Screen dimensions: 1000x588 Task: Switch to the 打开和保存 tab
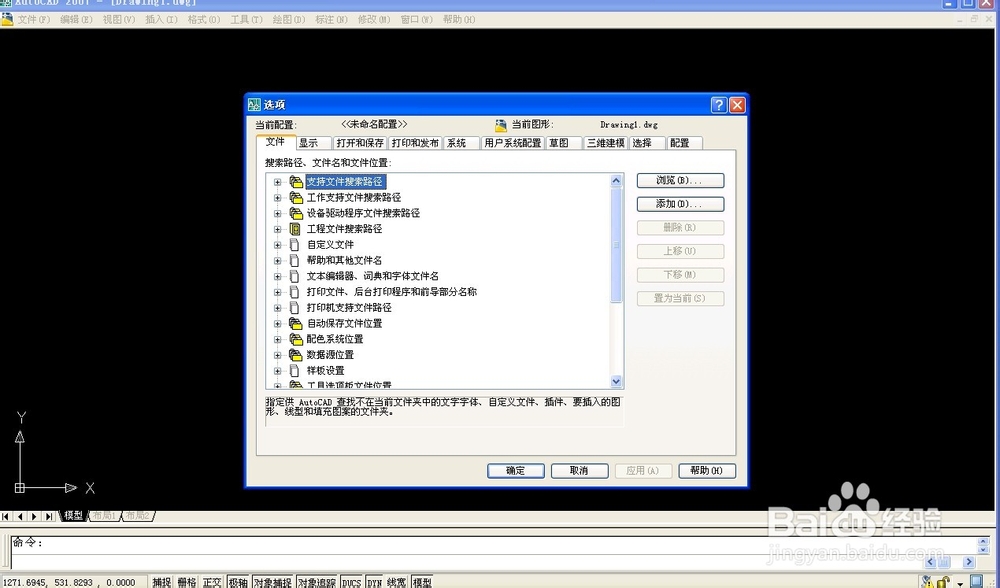pos(360,143)
